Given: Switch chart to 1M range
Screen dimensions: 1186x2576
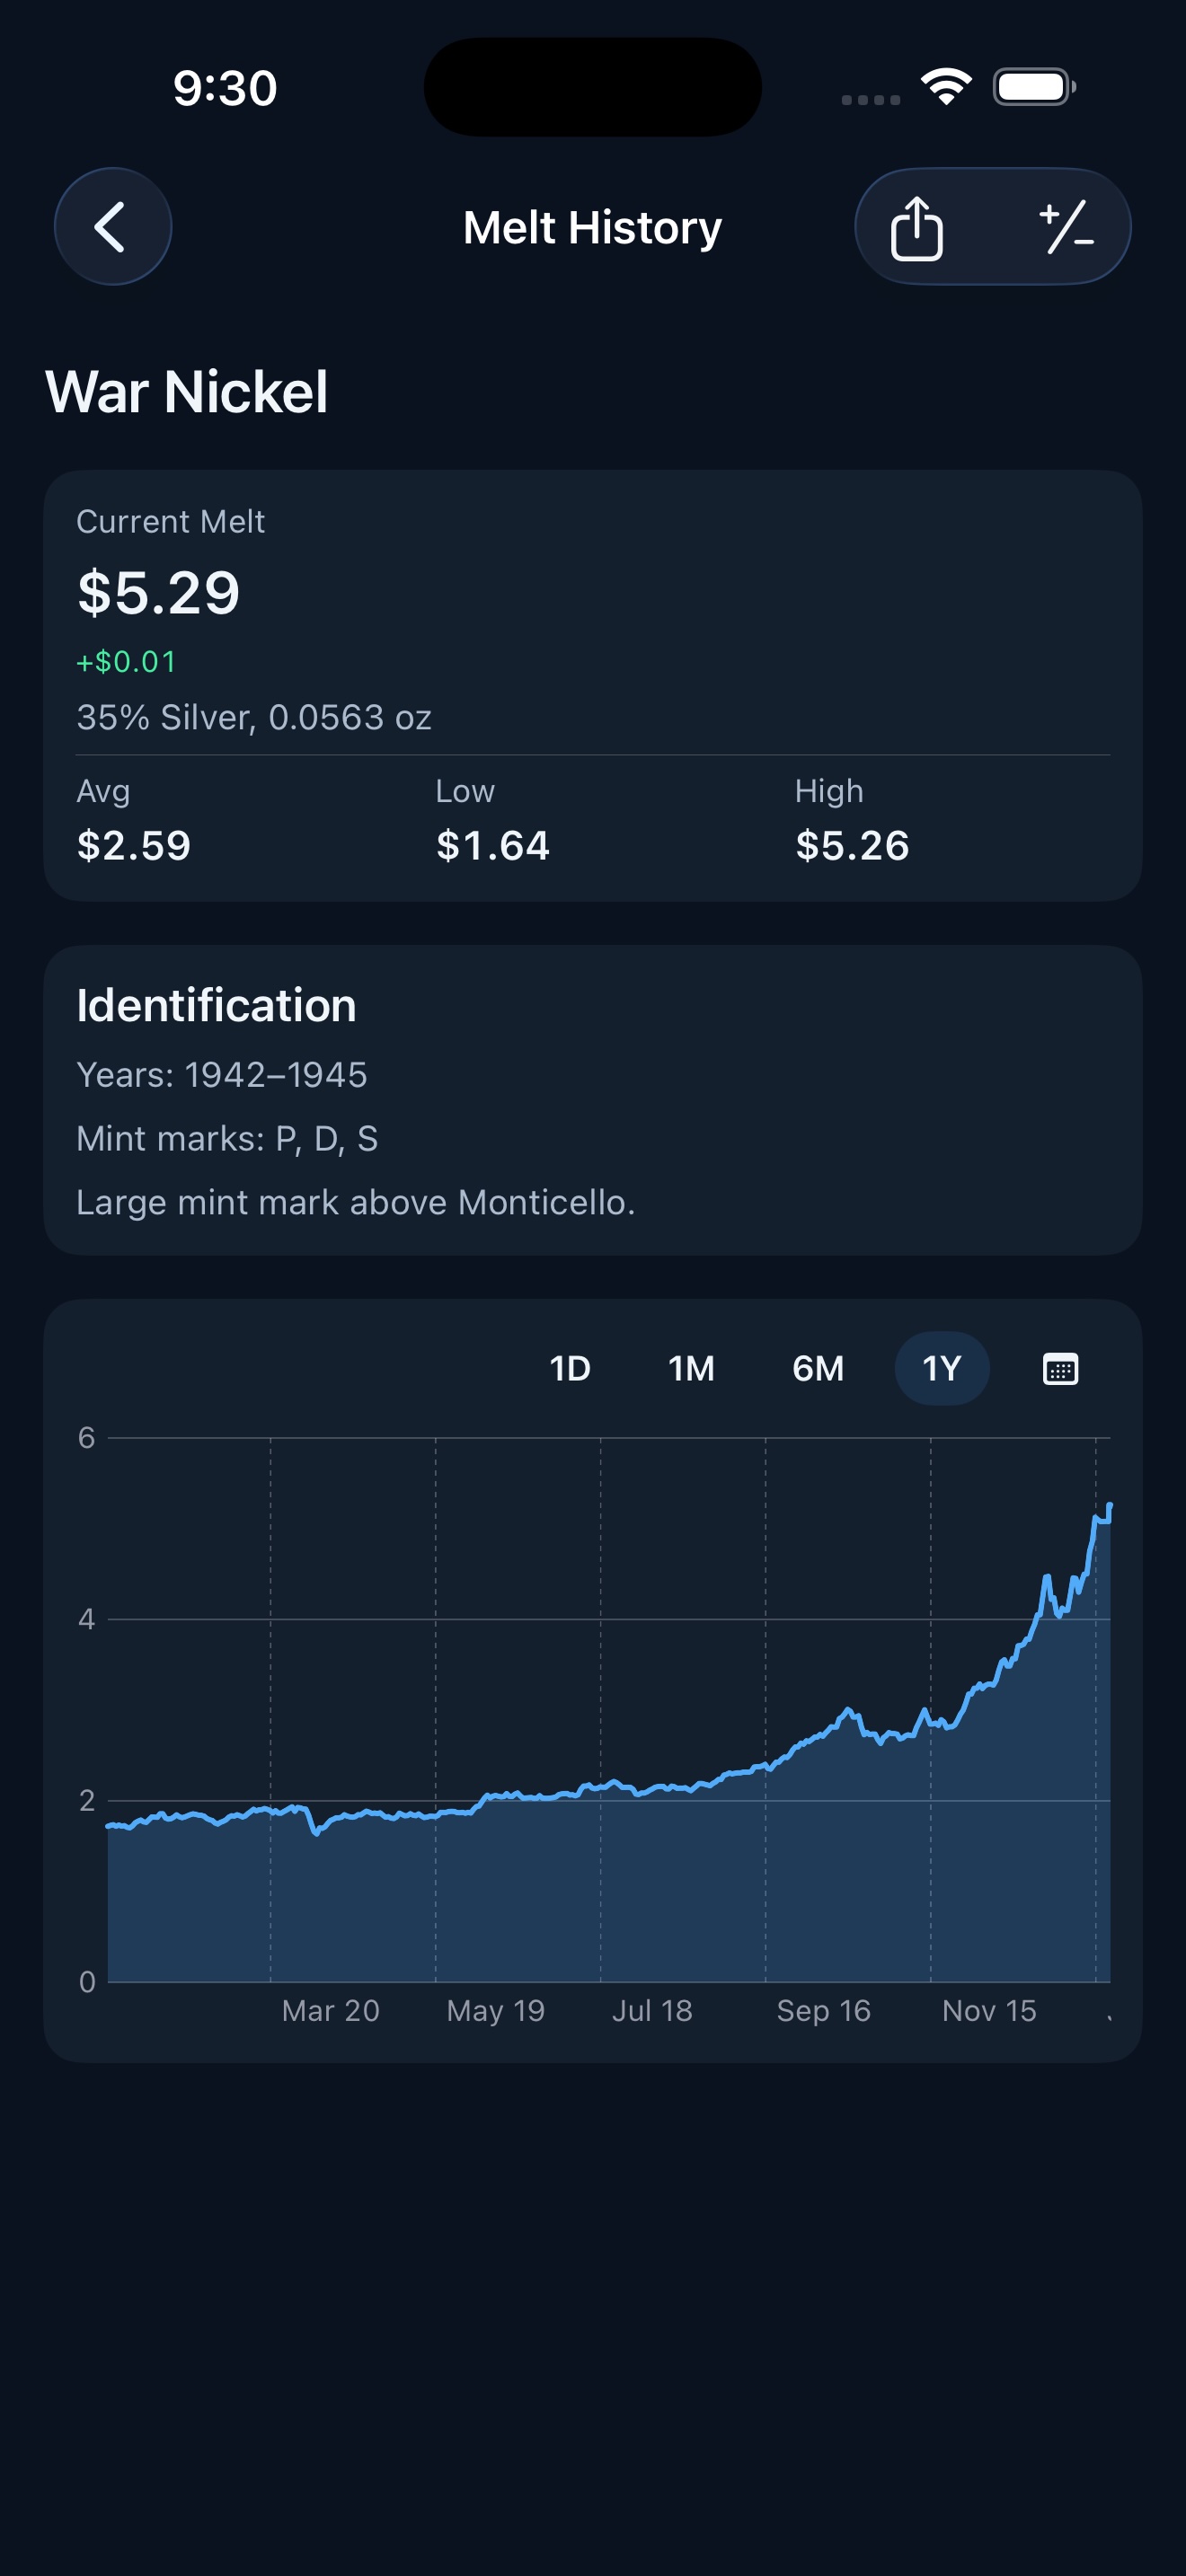Looking at the screenshot, I should click(691, 1368).
